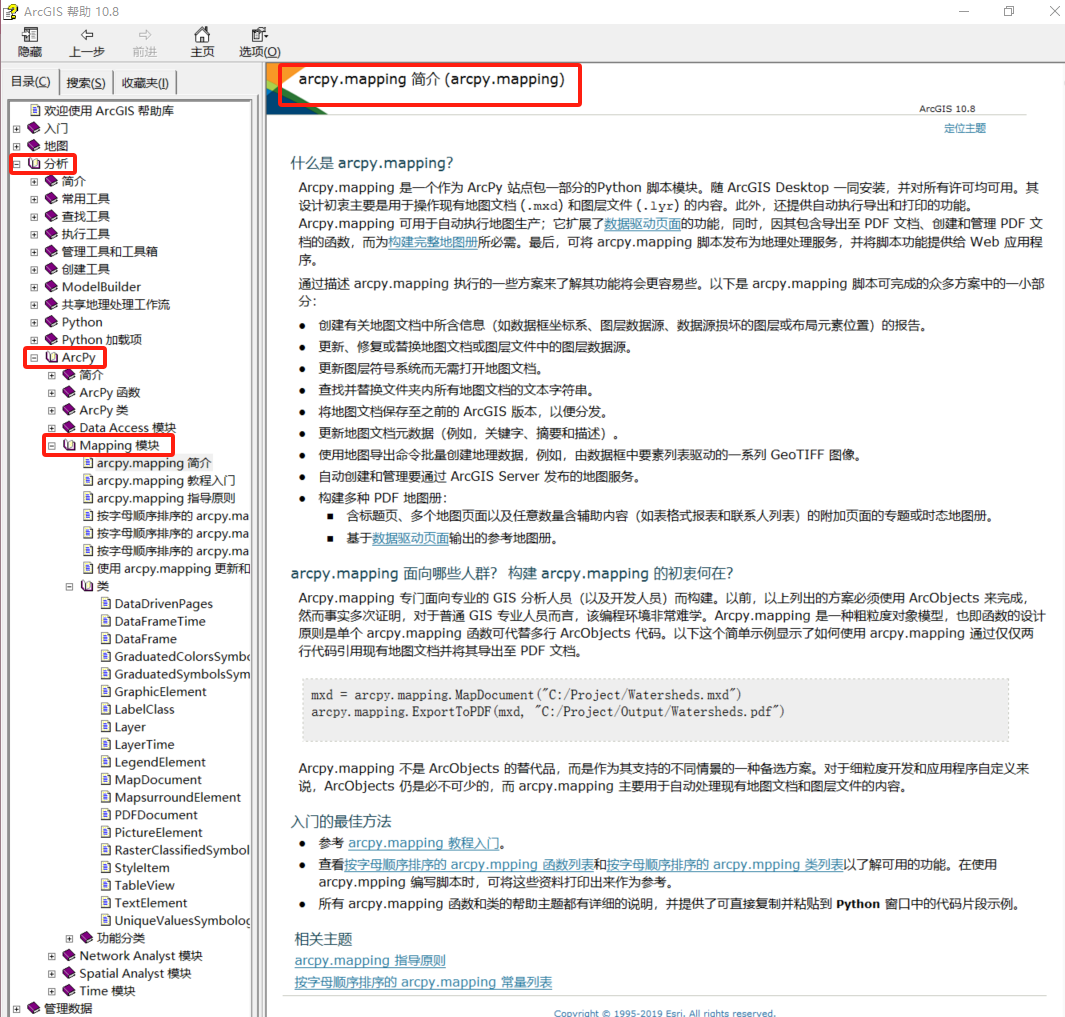
Task: Select the DataFrameTime tree item
Action: click(160, 622)
